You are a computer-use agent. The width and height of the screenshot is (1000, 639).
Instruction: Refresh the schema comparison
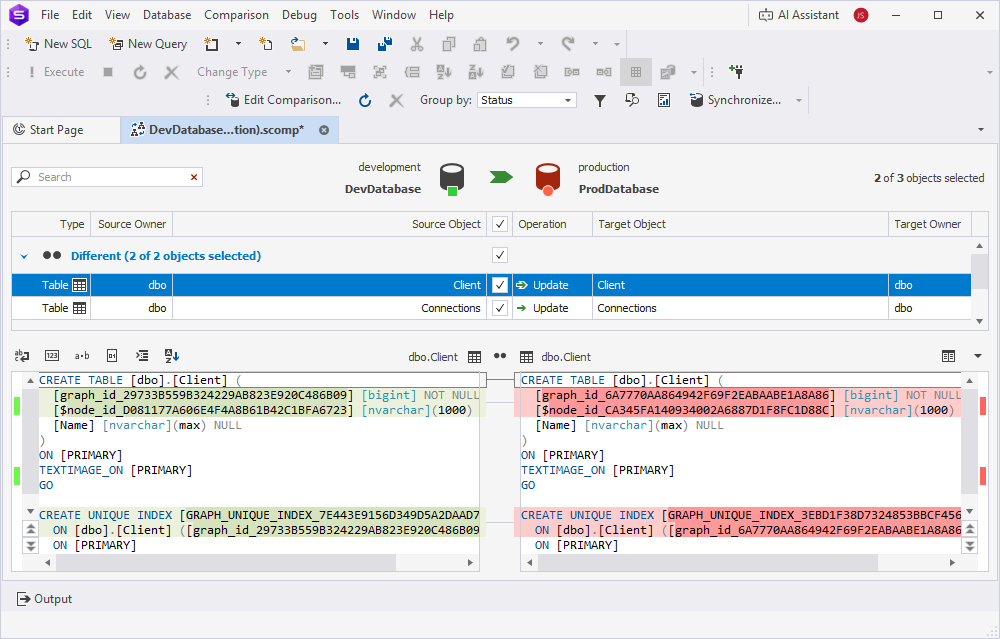(x=365, y=100)
